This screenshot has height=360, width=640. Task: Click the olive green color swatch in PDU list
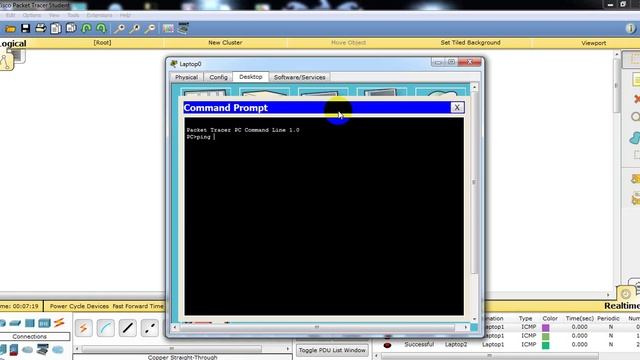[x=545, y=336]
